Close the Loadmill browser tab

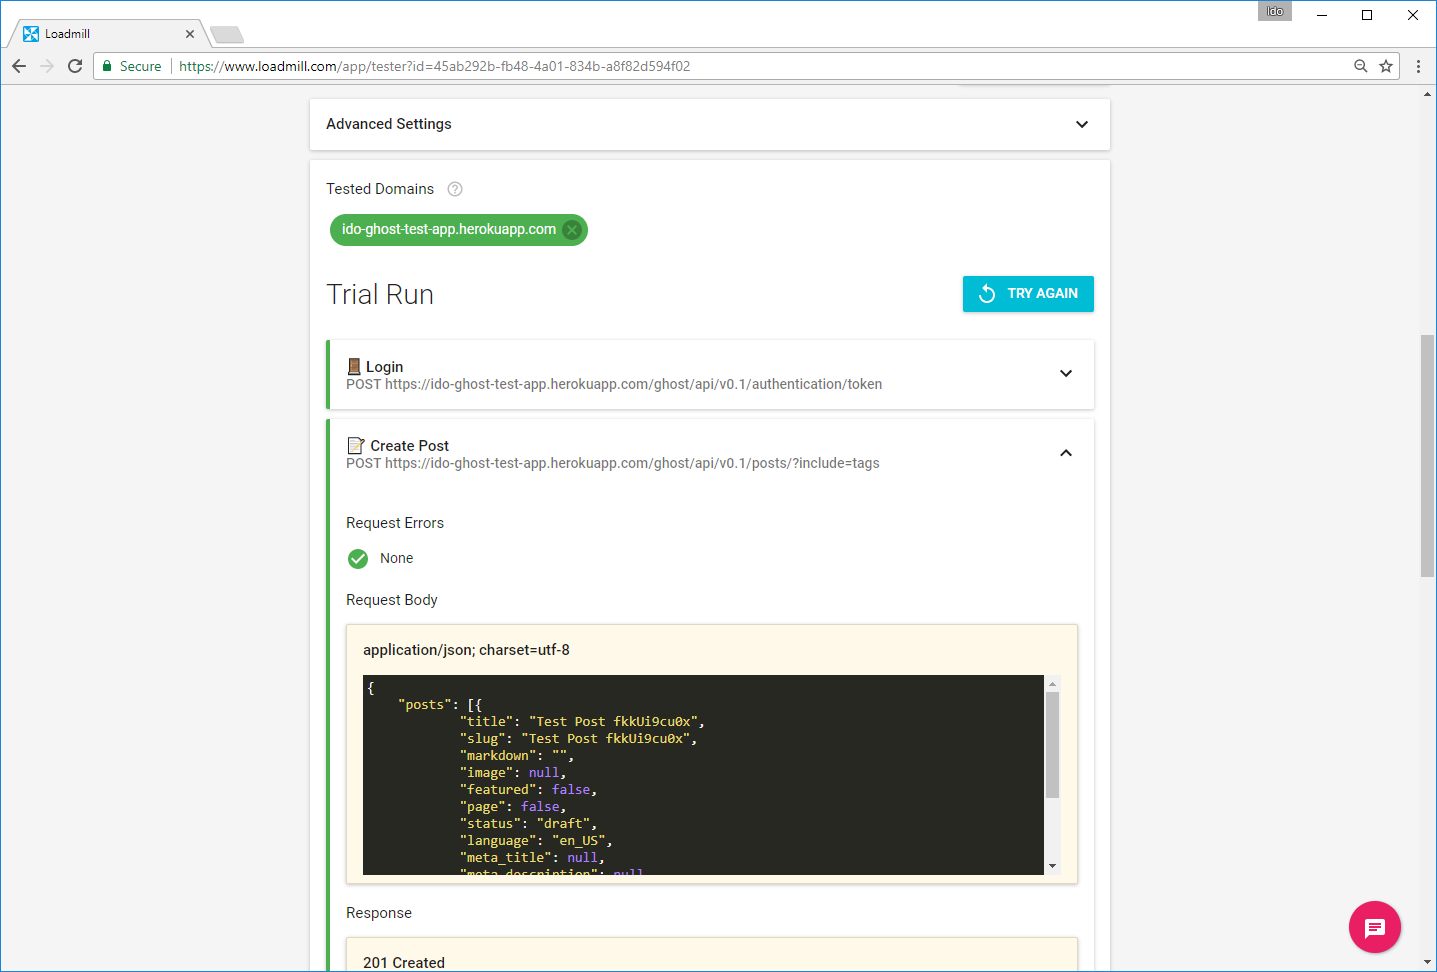(190, 34)
